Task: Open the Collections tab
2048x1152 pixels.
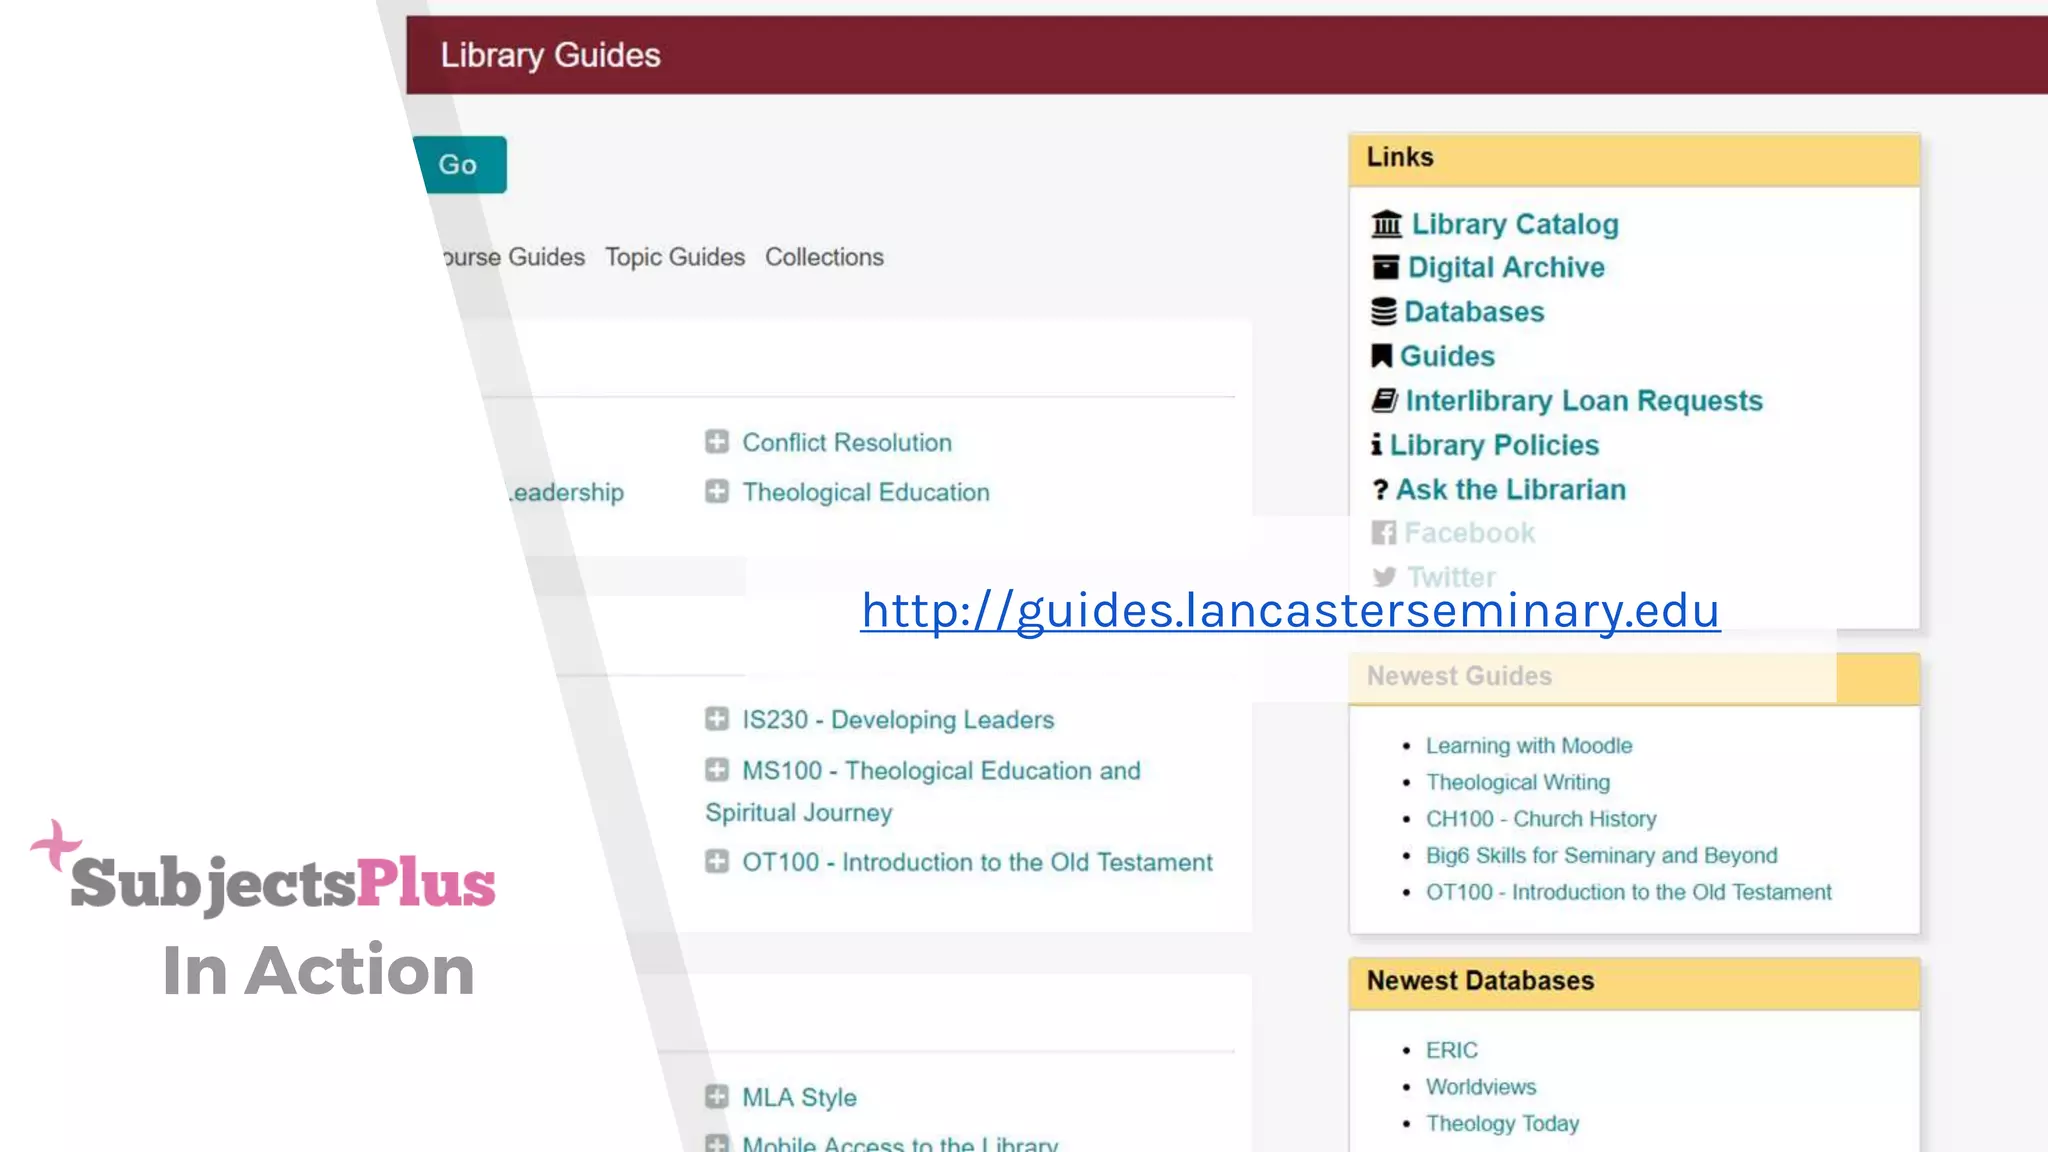Action: [824, 257]
